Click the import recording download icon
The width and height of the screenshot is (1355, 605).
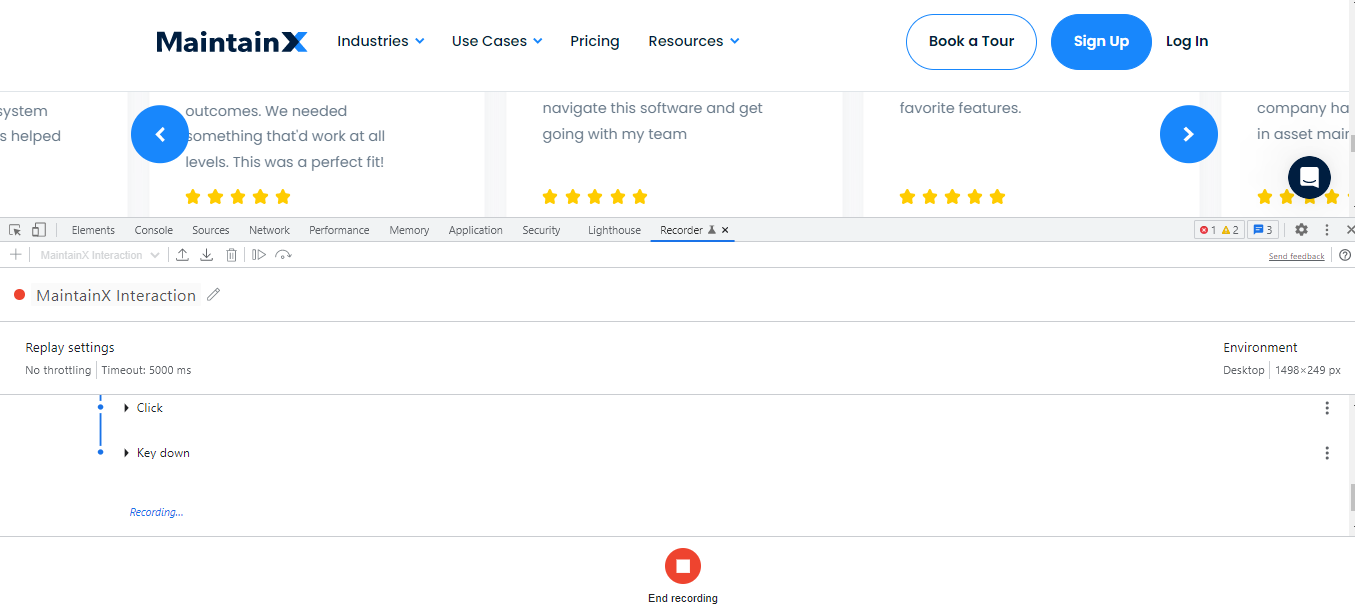(207, 255)
